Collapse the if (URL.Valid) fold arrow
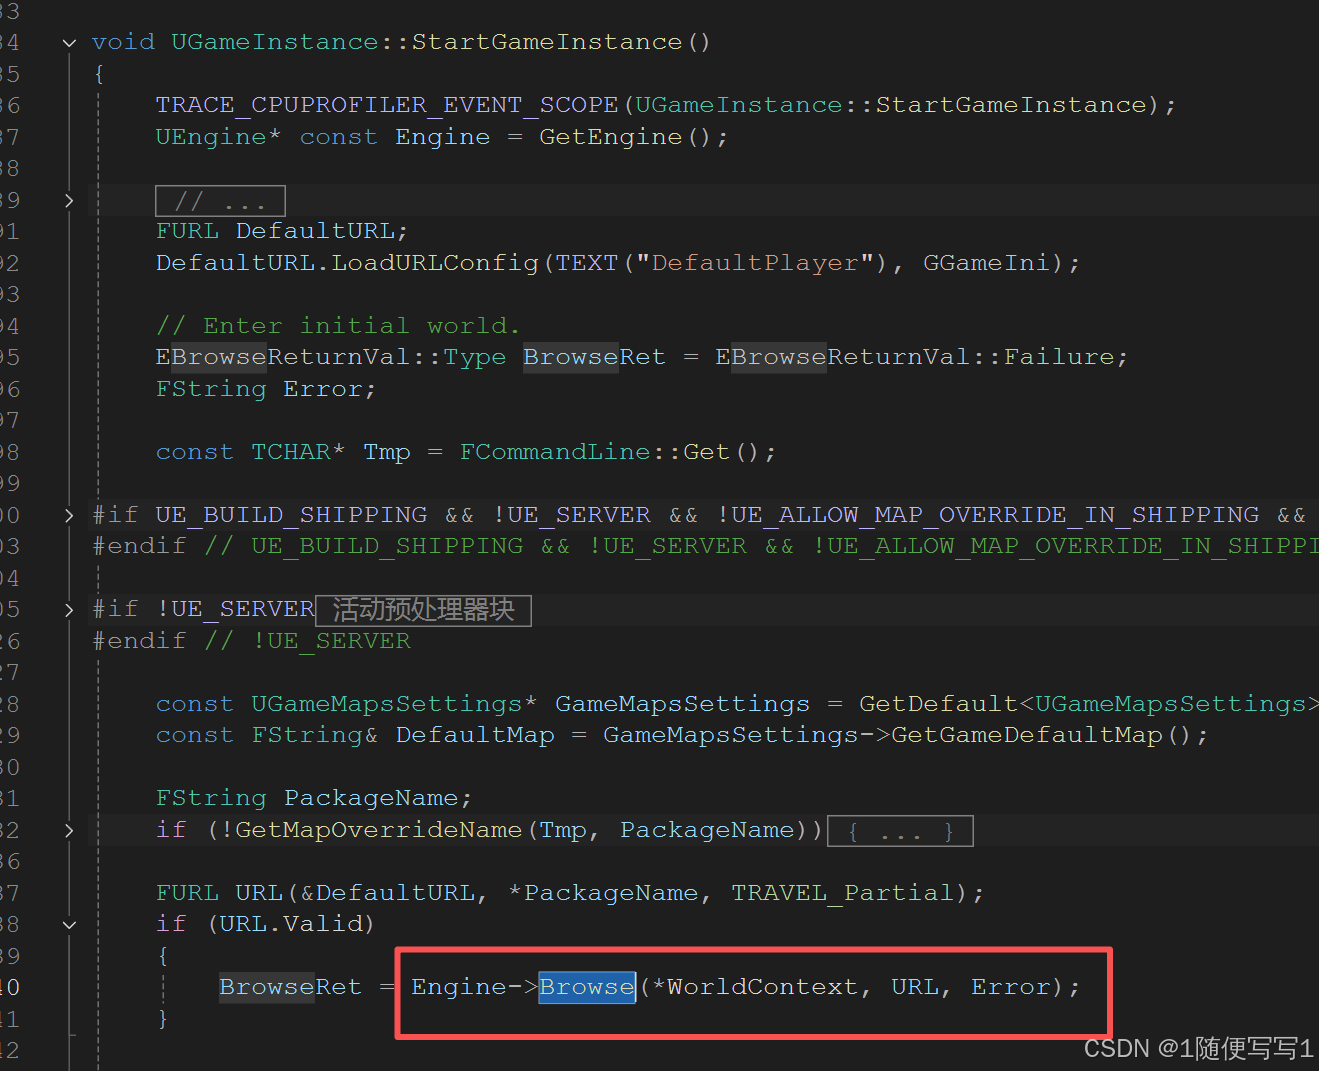Screen dimensions: 1319x1071 69,924
